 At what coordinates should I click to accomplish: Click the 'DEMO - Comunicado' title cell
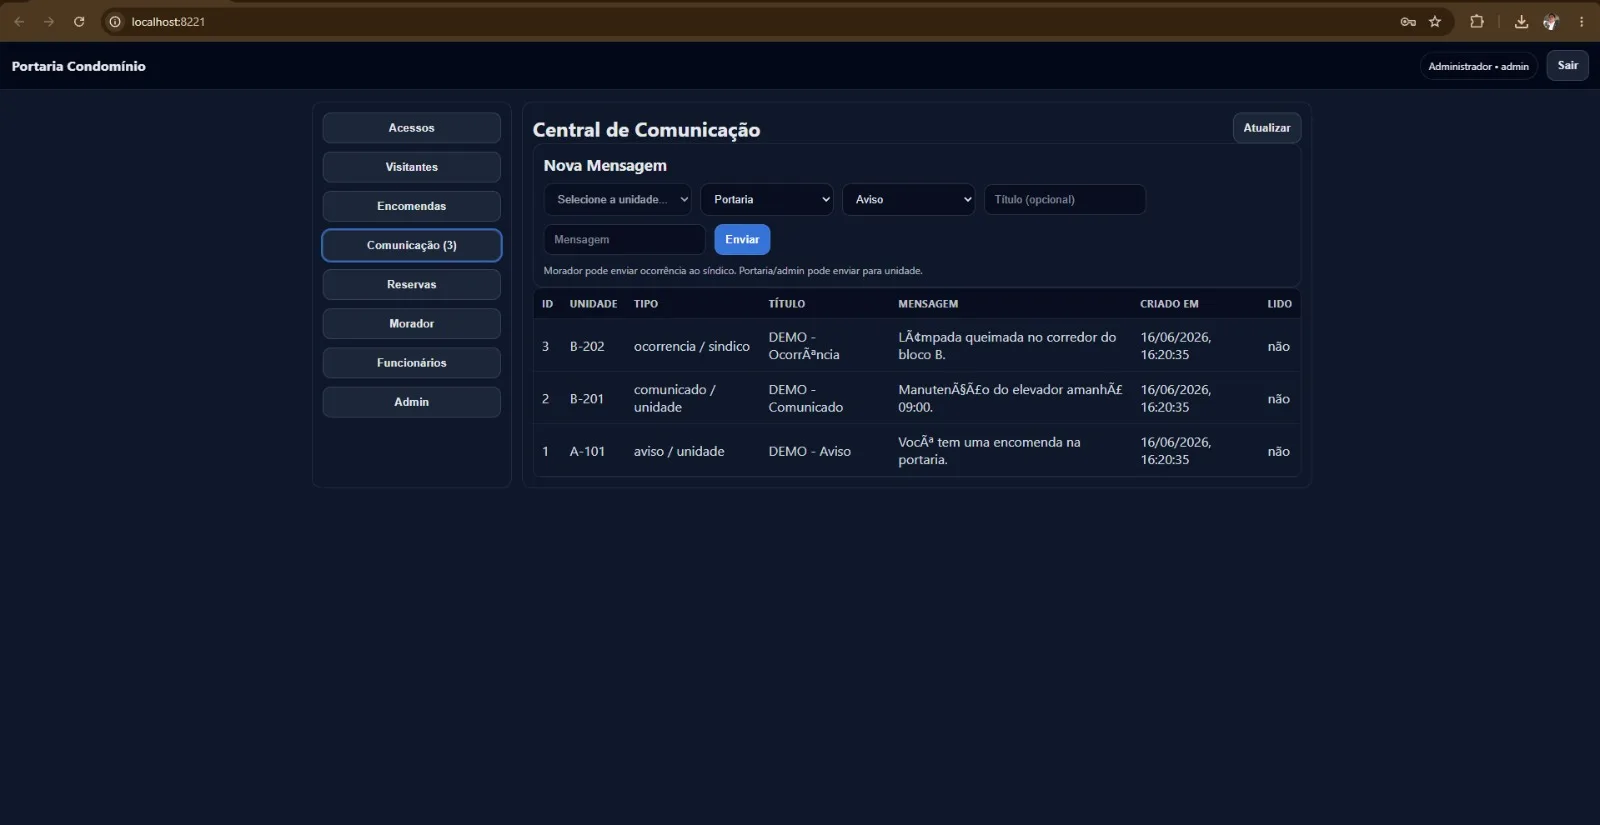point(805,398)
